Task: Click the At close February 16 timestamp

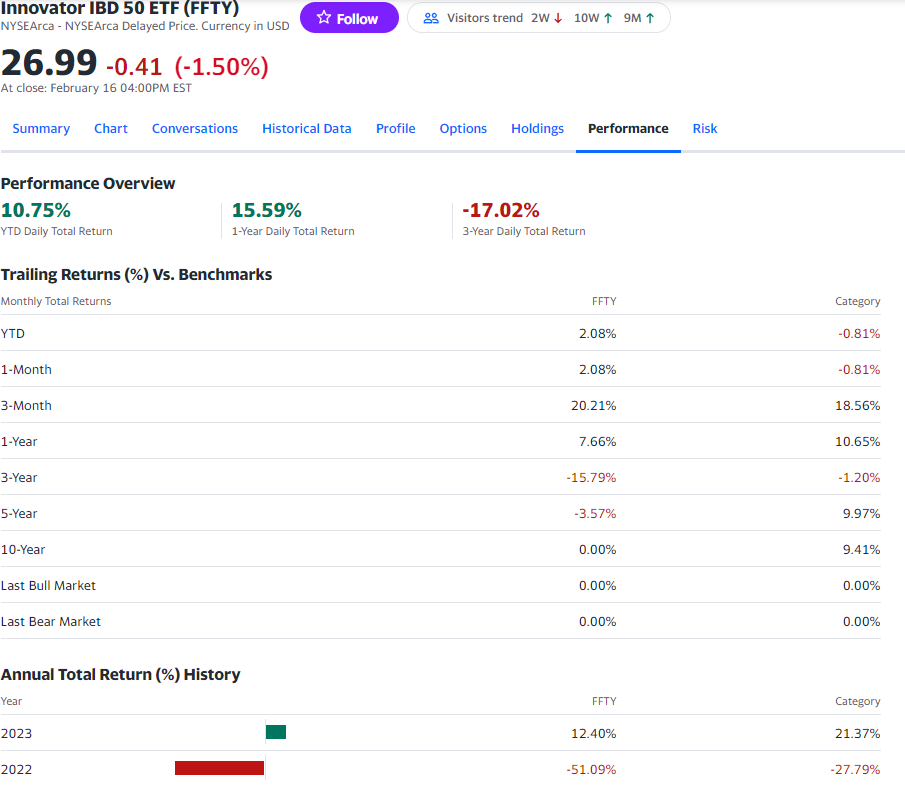Action: click(x=96, y=88)
